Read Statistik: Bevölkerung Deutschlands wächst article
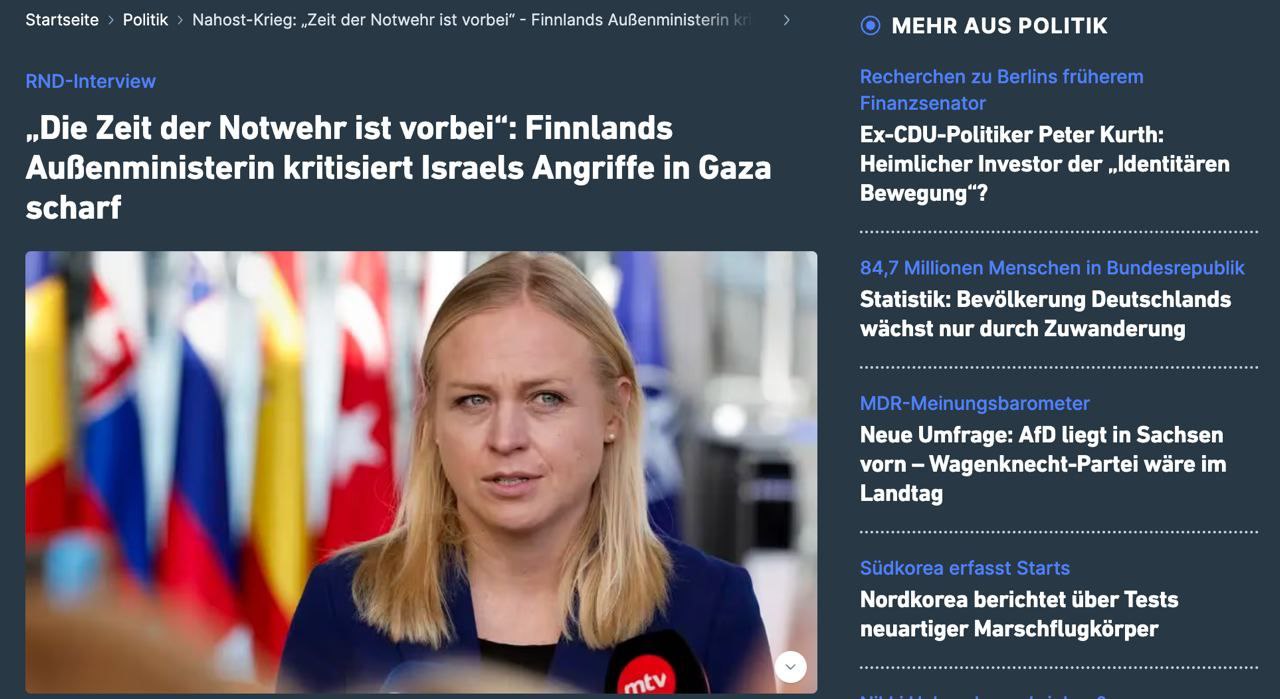 pos(1045,314)
